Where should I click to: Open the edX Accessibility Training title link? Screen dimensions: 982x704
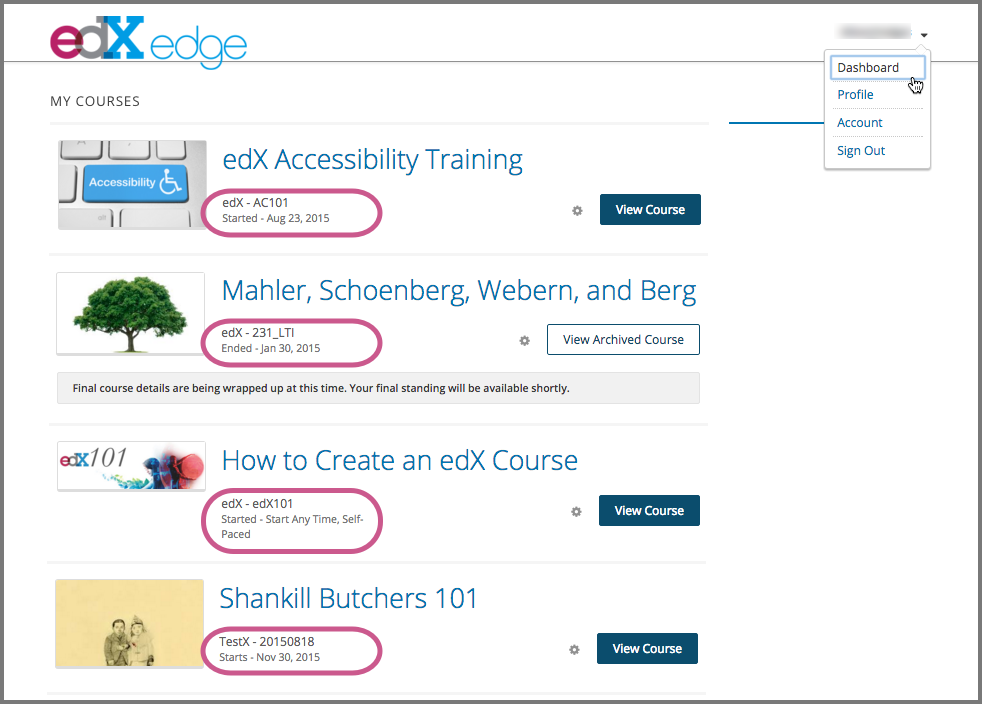tap(373, 160)
